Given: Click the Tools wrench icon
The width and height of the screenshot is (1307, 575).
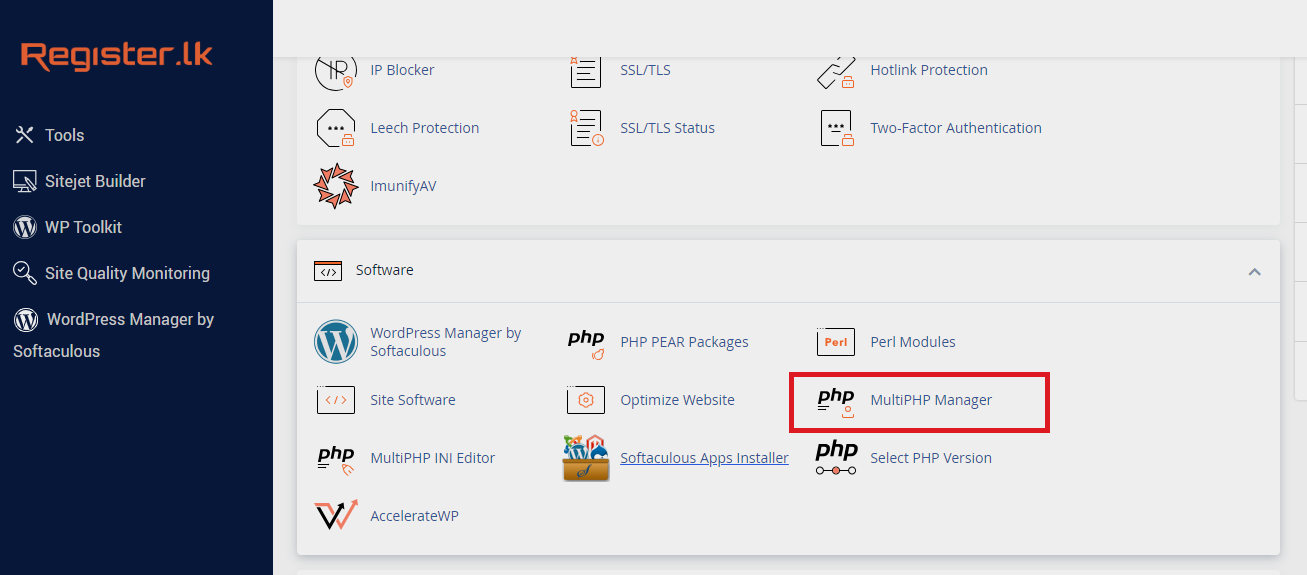Looking at the screenshot, I should tap(25, 135).
